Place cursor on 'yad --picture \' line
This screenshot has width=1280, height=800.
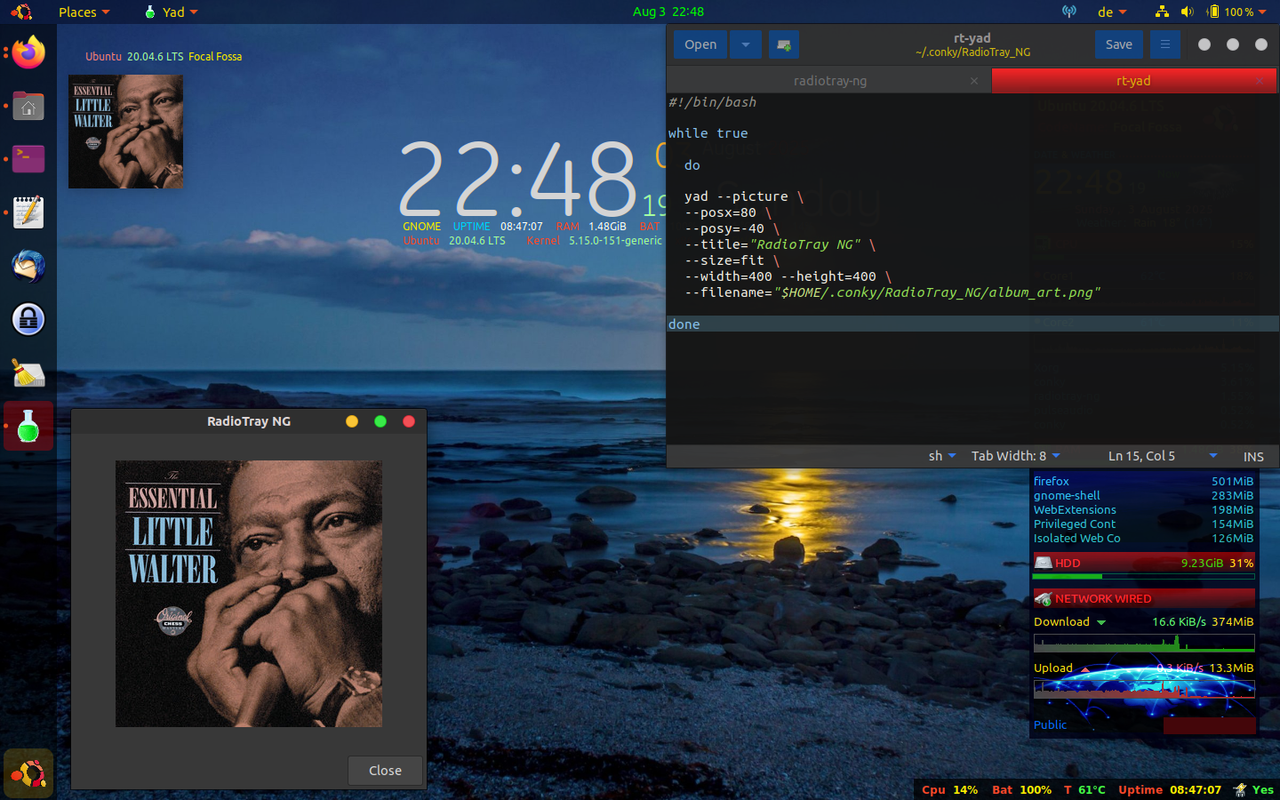[x=744, y=196]
